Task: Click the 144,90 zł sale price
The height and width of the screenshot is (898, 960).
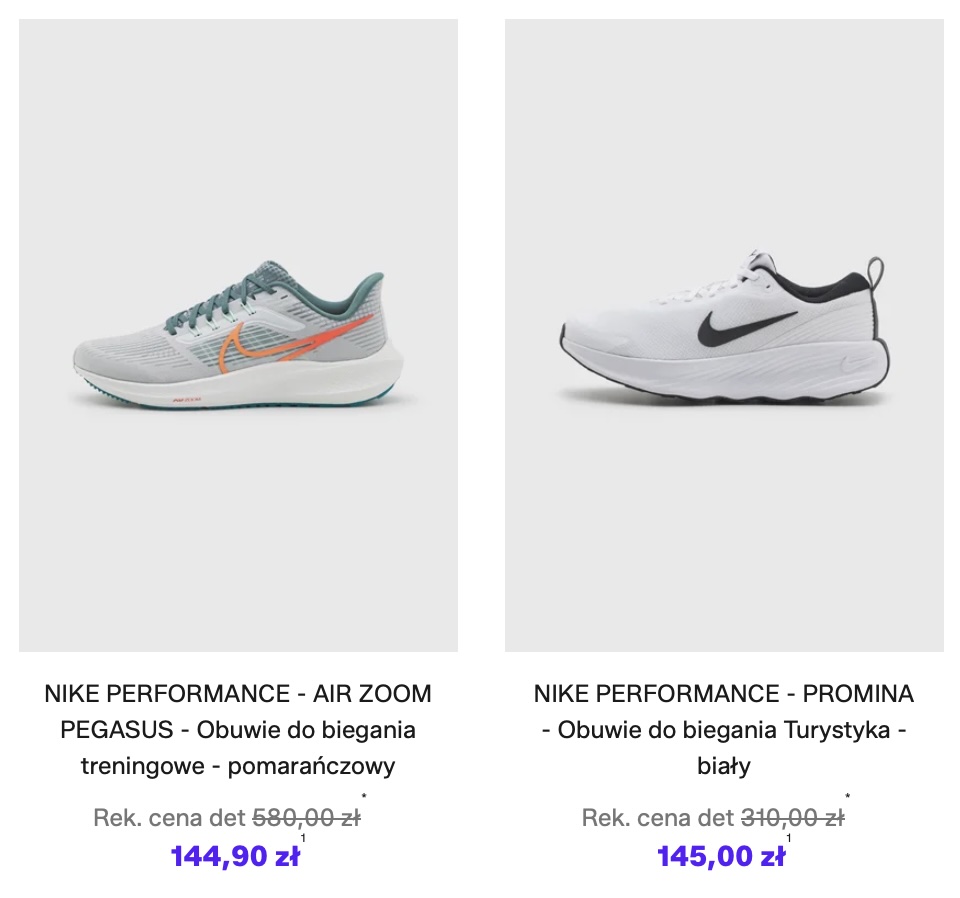Action: pyautogui.click(x=235, y=857)
